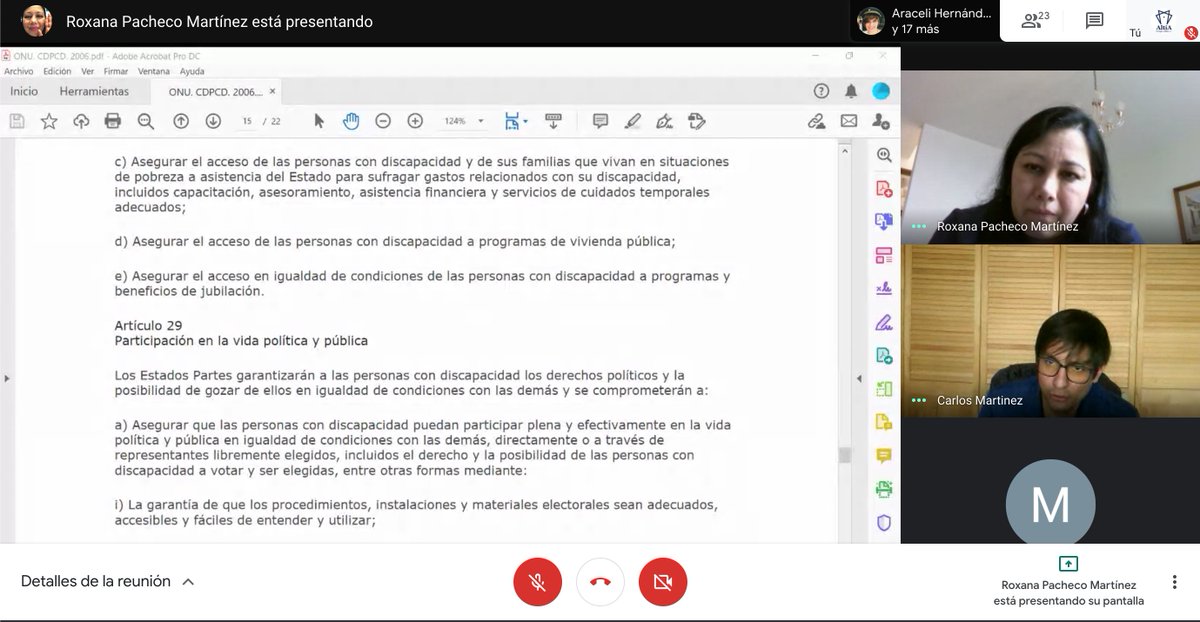1200x622 pixels.
Task: Hang up the call with red phone button
Action: pyautogui.click(x=600, y=582)
